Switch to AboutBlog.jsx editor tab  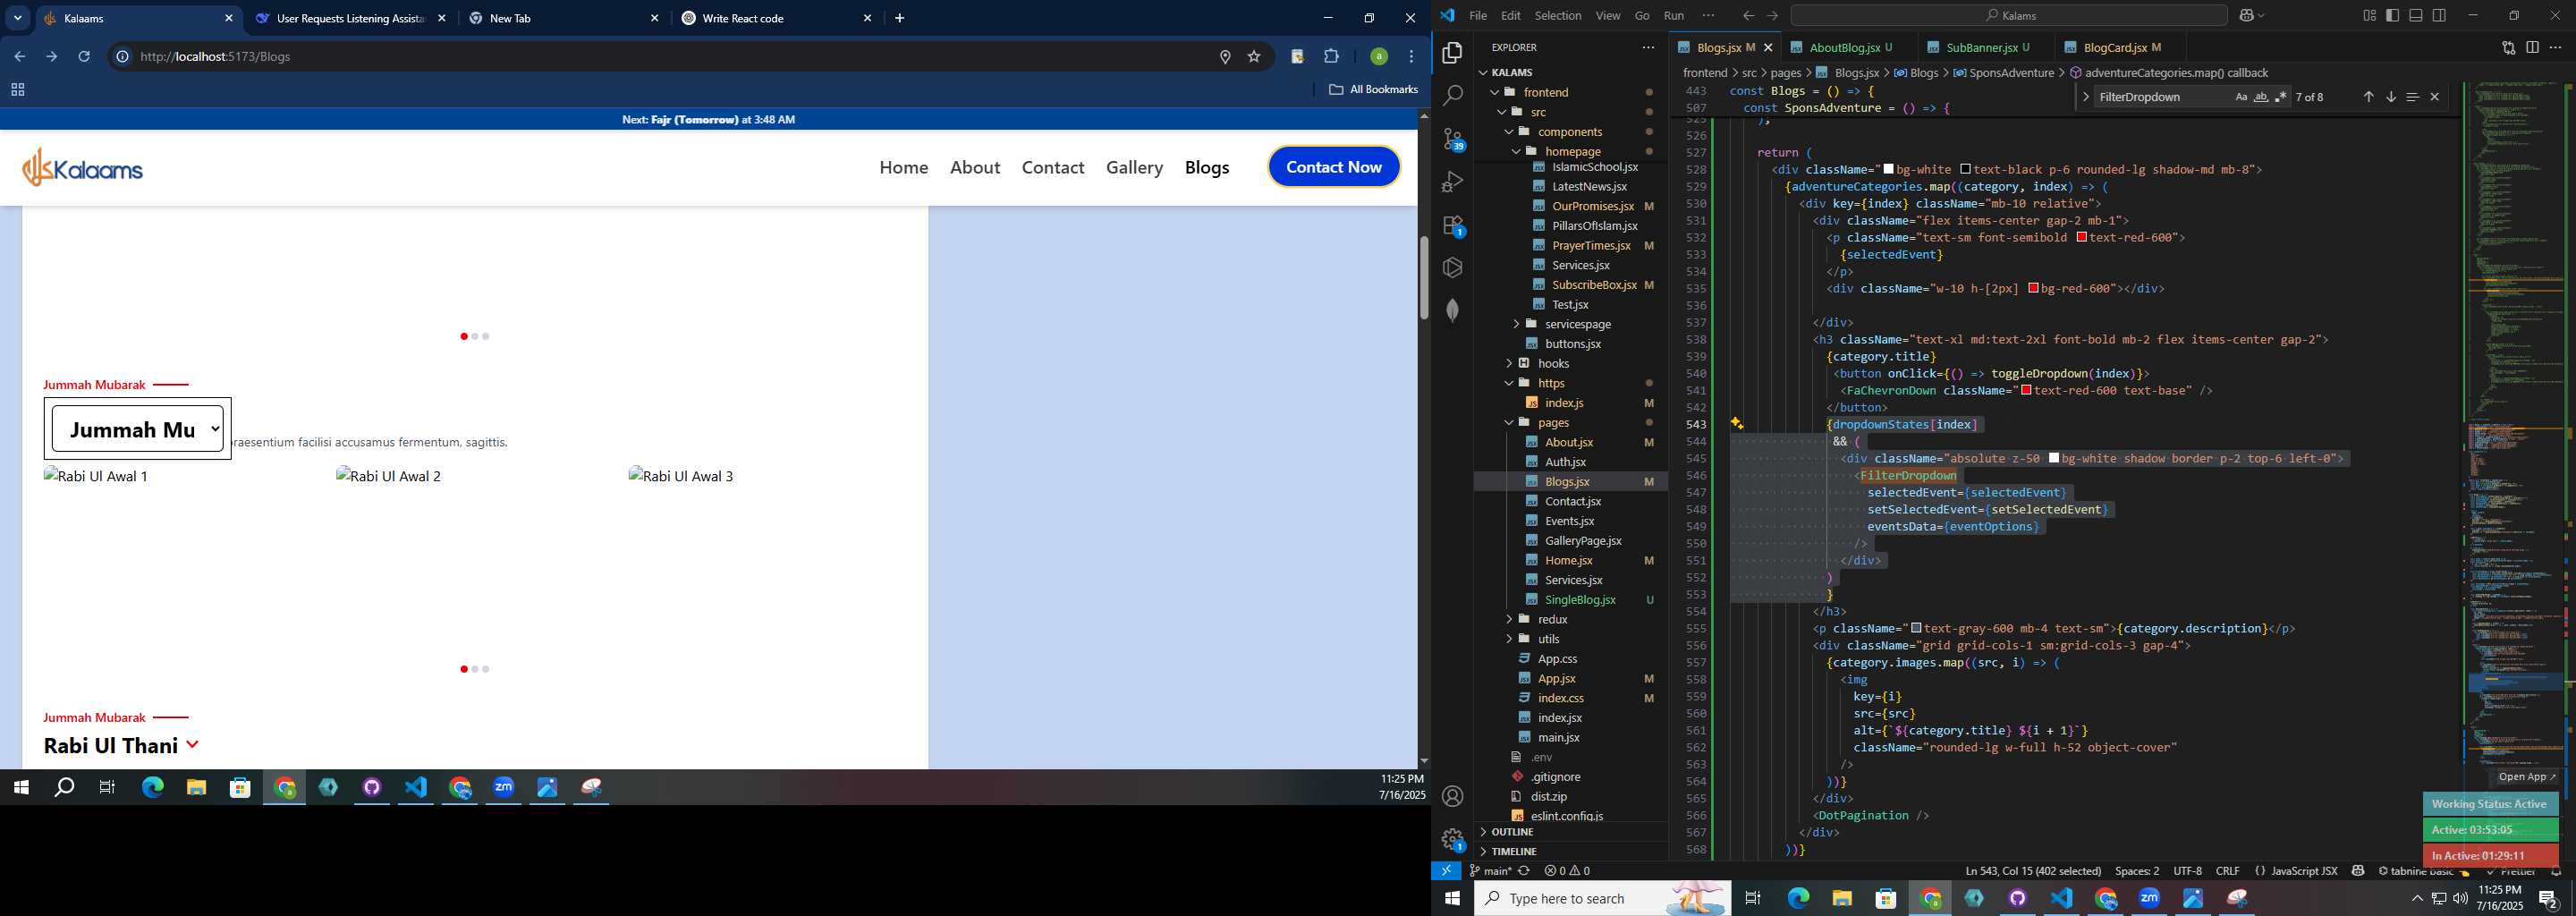coord(1844,47)
